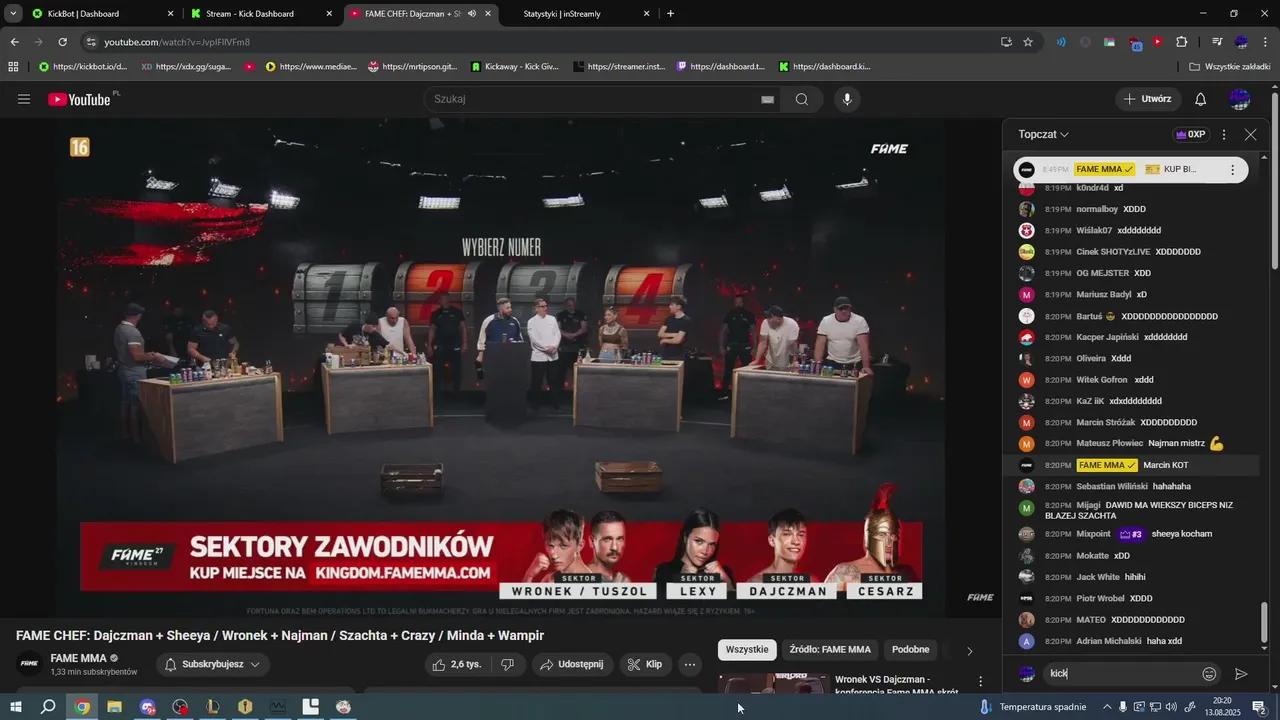1280x720 pixels.
Task: Select Podobne filter chip
Action: (x=911, y=650)
